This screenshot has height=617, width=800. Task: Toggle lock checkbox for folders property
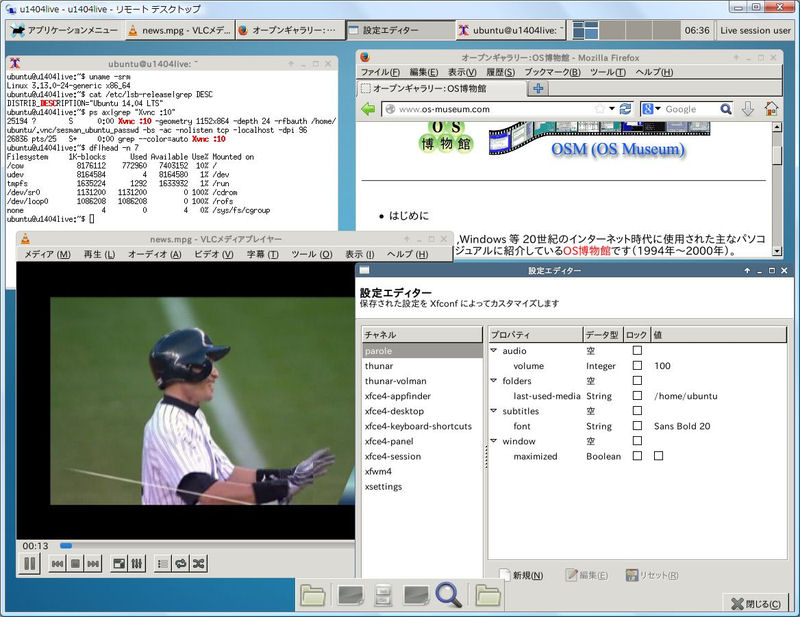point(637,381)
